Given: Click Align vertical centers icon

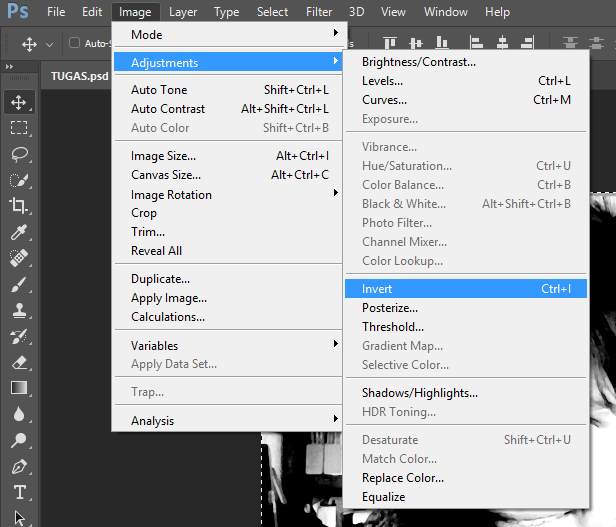Looking at the screenshot, I should click(416, 42).
